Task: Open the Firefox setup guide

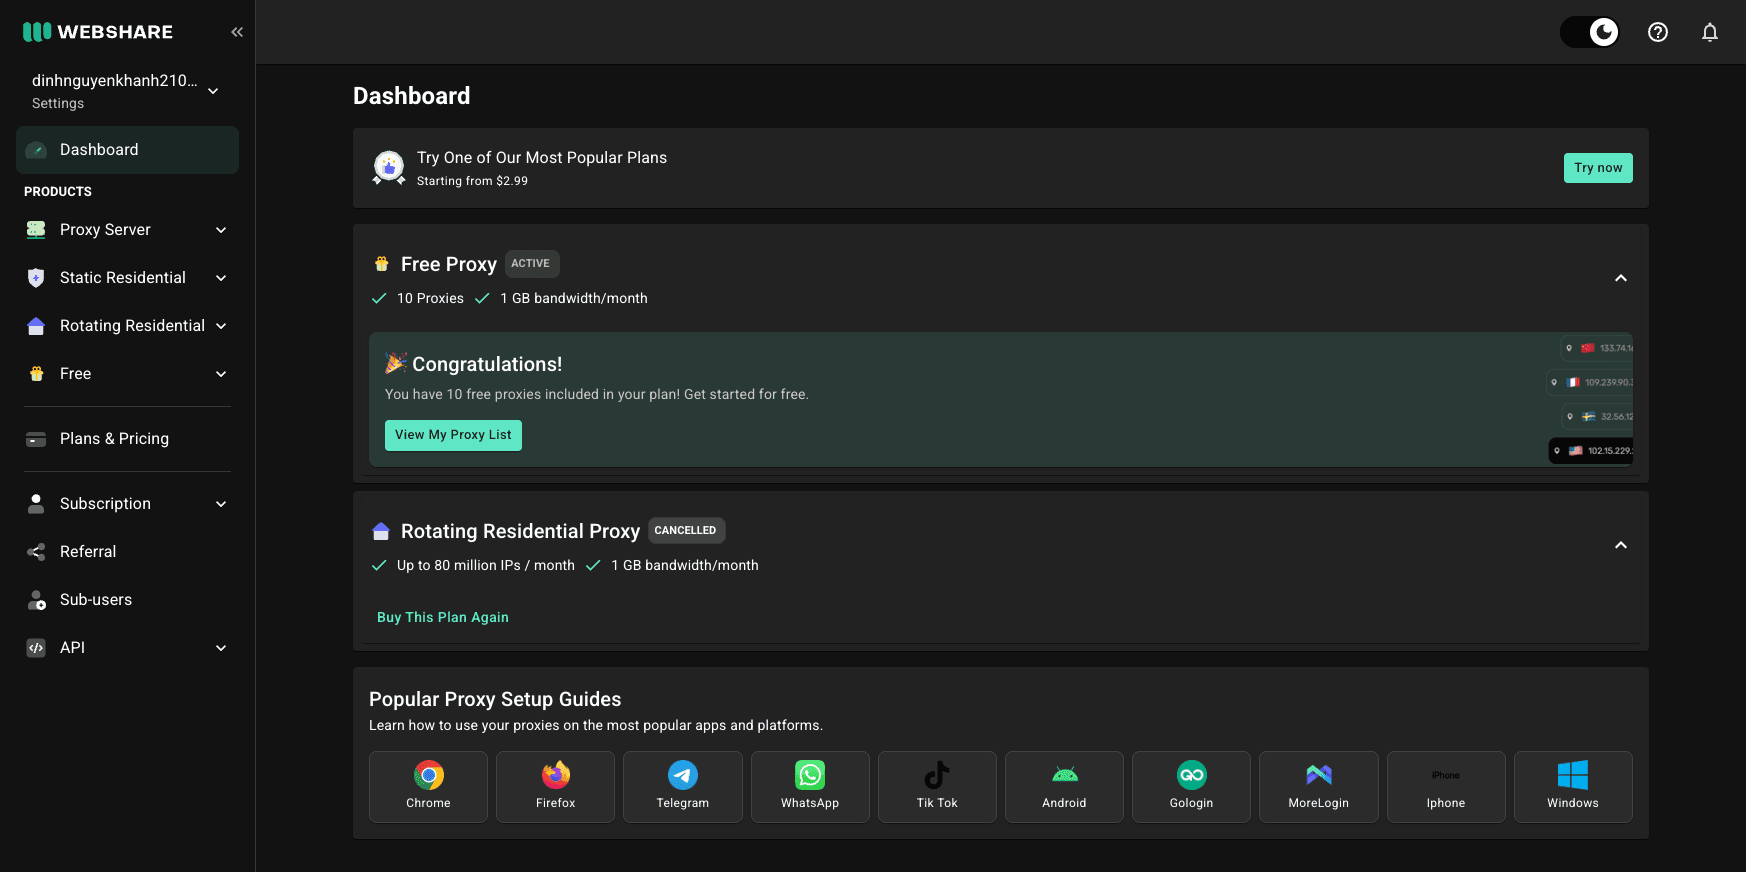Action: [555, 787]
